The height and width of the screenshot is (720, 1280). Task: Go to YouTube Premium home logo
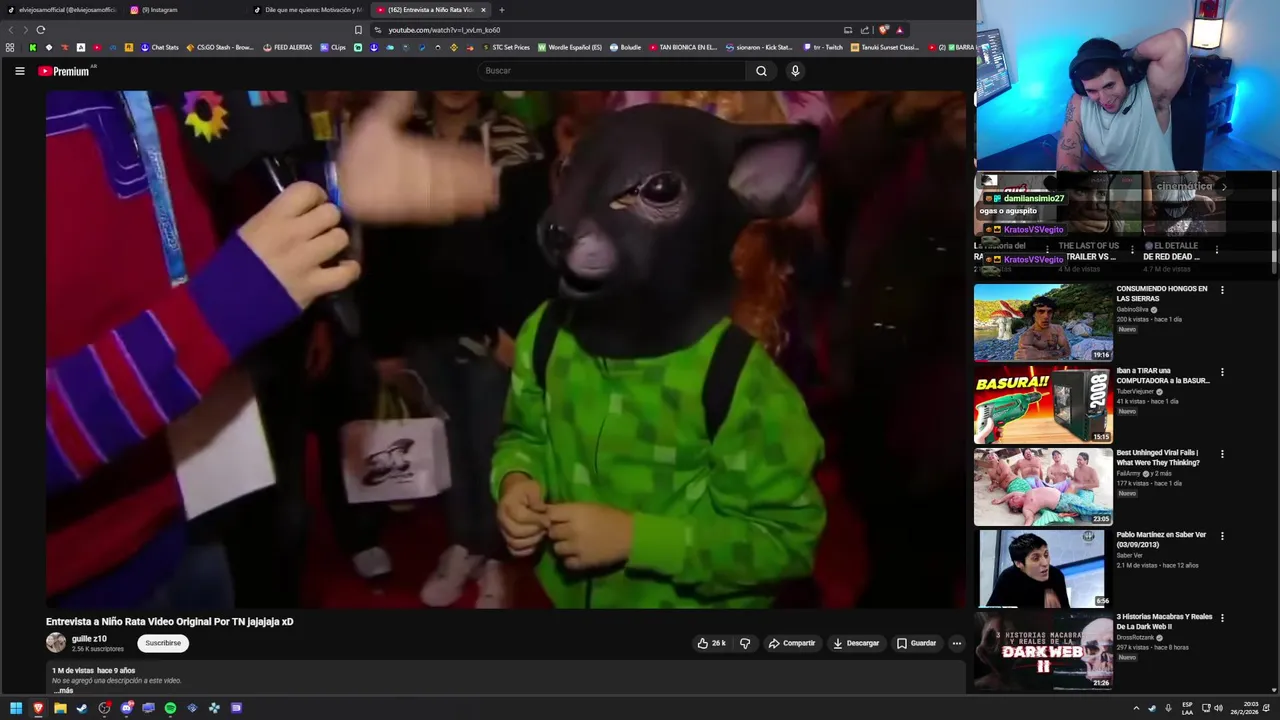click(x=65, y=71)
